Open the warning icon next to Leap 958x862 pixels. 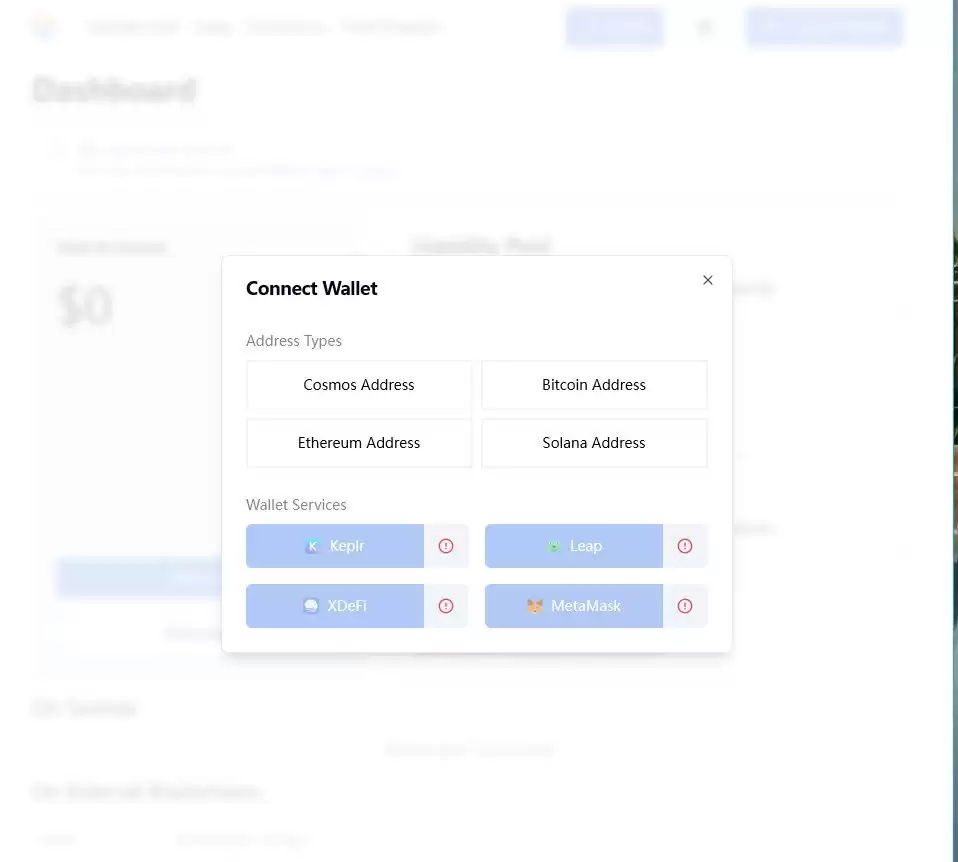685,546
